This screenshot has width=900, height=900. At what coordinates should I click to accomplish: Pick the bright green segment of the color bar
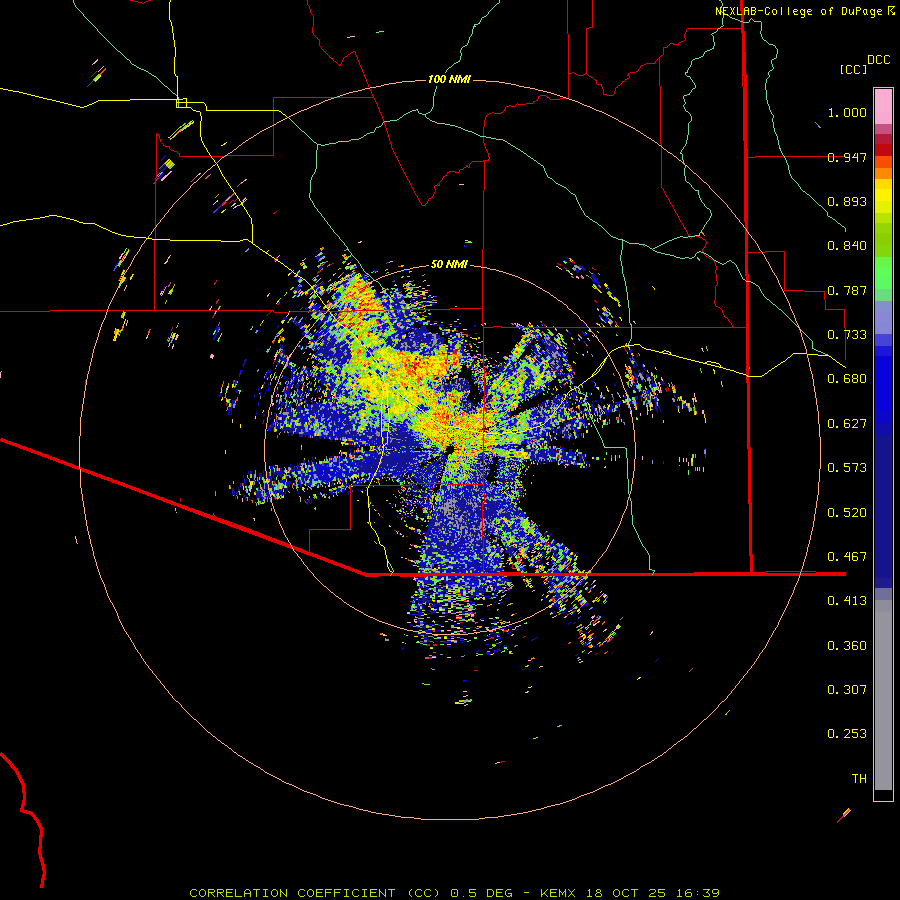(x=883, y=273)
